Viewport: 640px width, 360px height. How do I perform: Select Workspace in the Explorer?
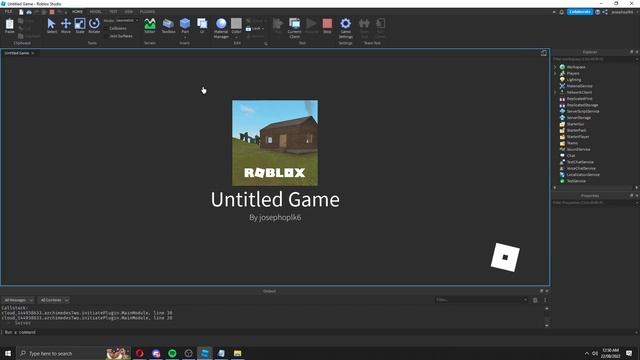pyautogui.click(x=576, y=67)
